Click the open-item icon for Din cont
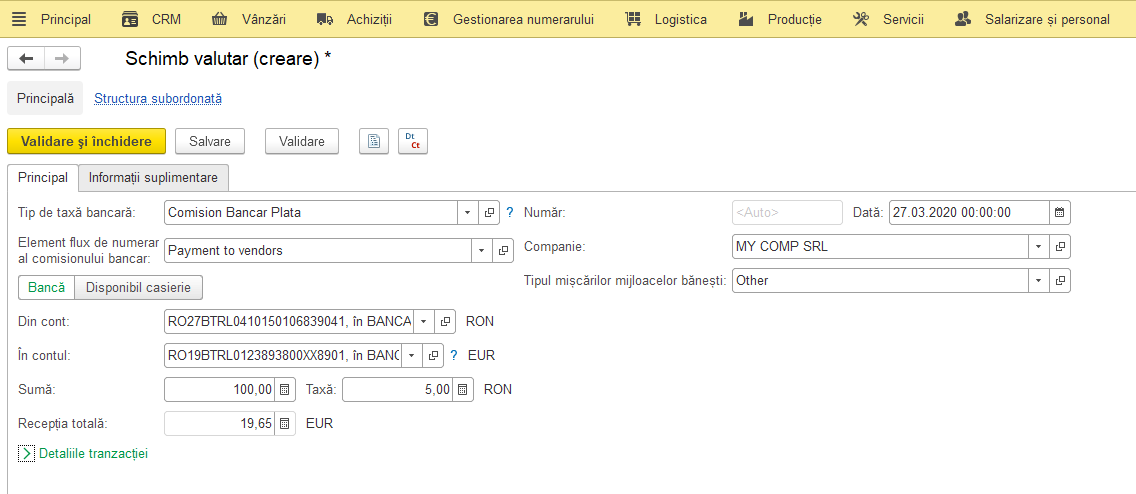 pos(446,321)
